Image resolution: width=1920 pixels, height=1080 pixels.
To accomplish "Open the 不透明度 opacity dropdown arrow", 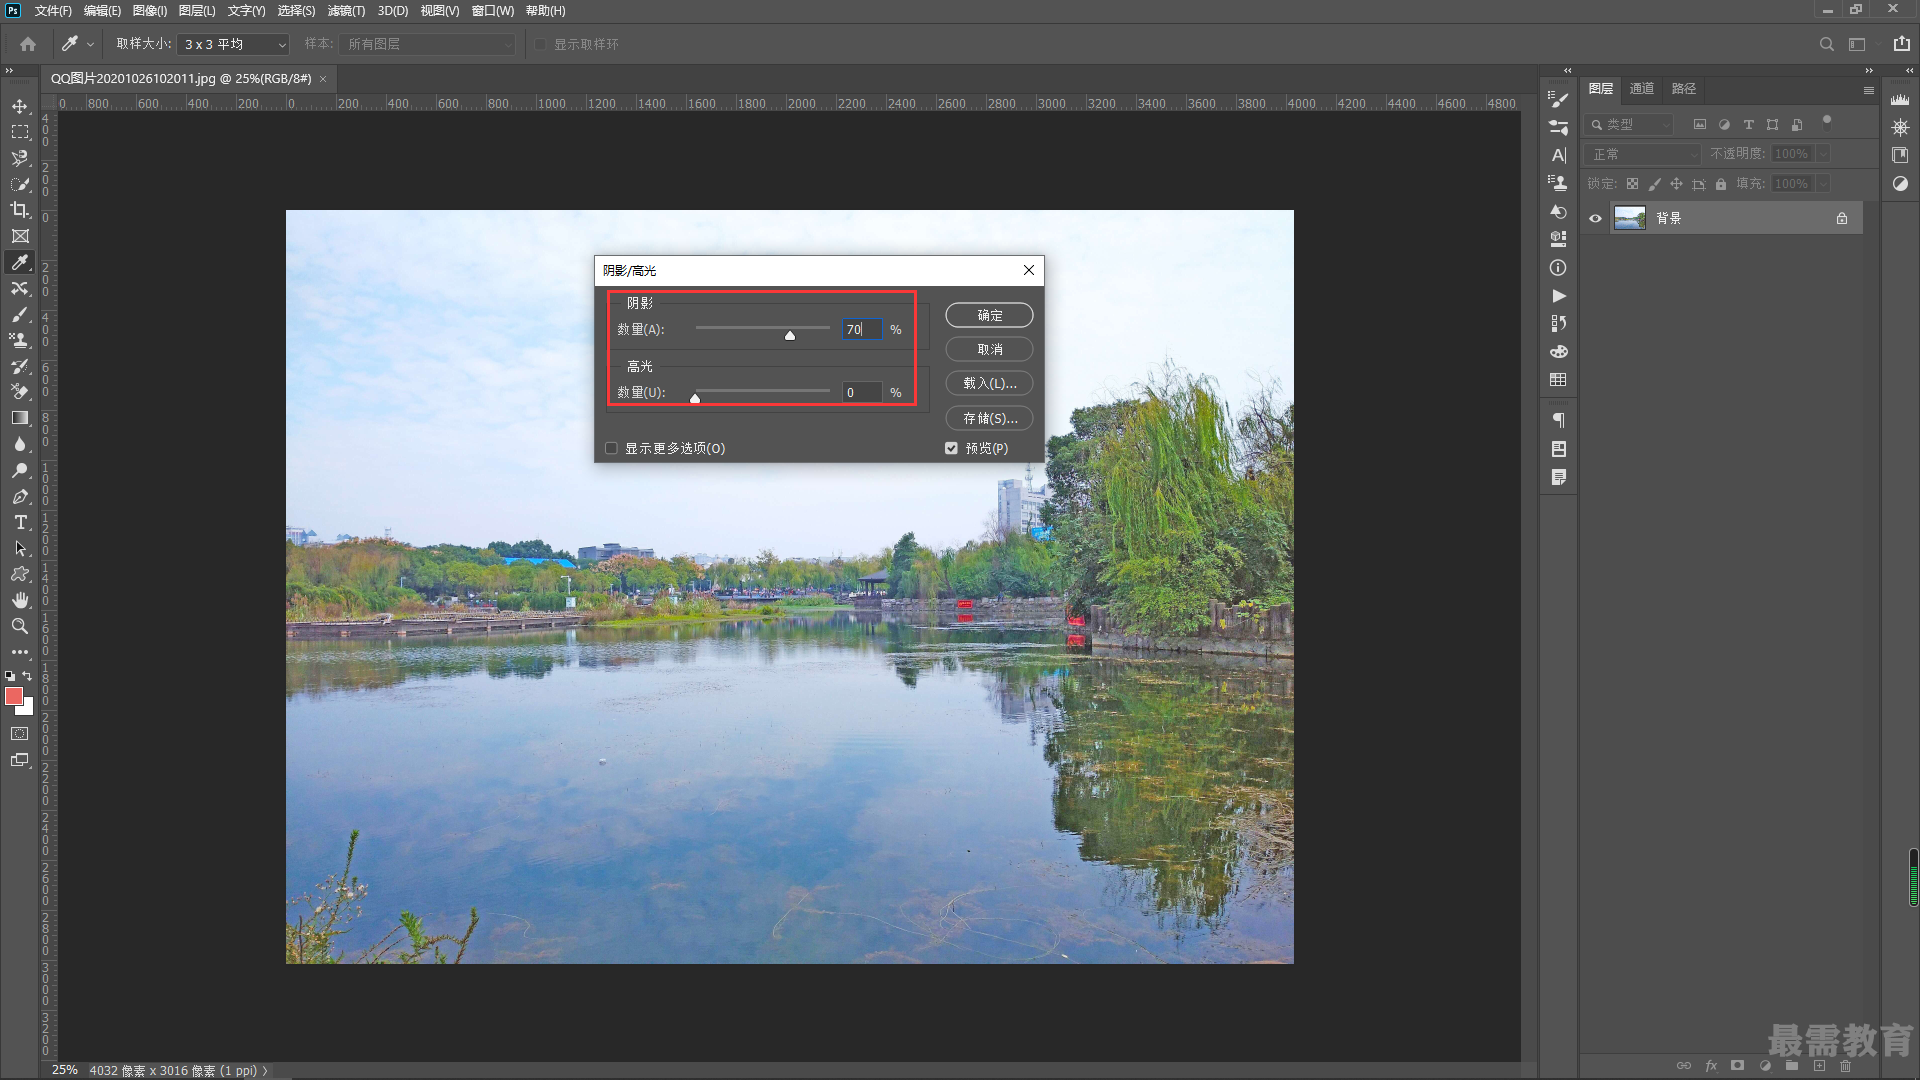I will click(x=1823, y=154).
